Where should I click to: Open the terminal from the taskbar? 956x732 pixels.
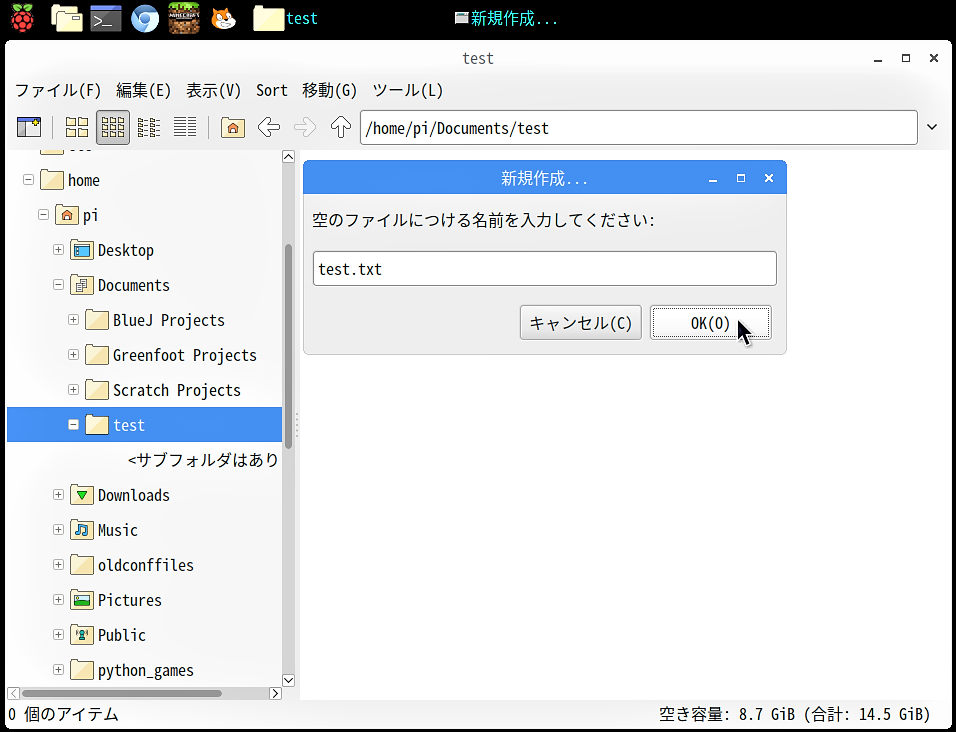pos(105,18)
